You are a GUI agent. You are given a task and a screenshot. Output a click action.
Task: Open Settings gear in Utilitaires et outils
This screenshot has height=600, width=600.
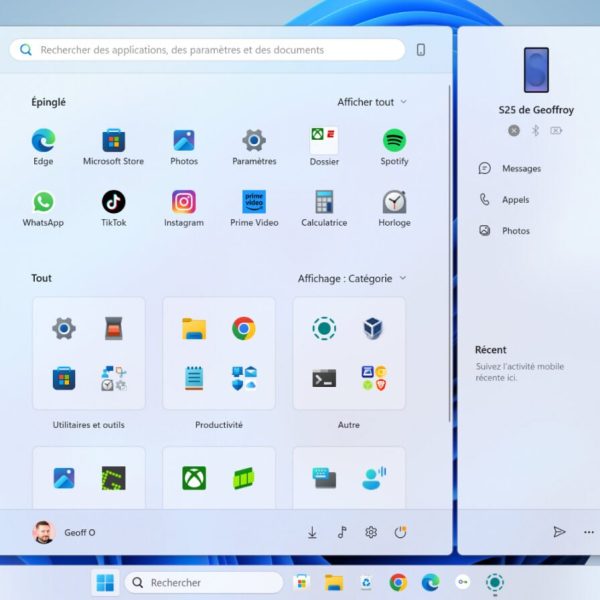(x=64, y=328)
